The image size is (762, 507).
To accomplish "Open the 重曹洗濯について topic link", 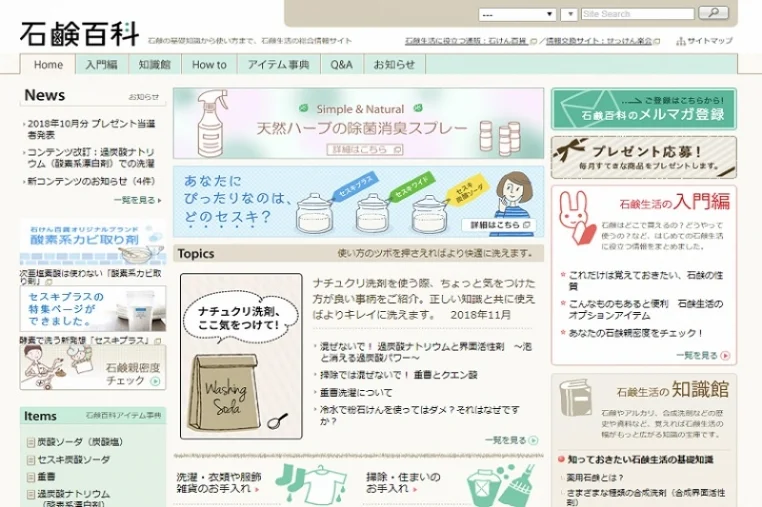I will [x=356, y=393].
